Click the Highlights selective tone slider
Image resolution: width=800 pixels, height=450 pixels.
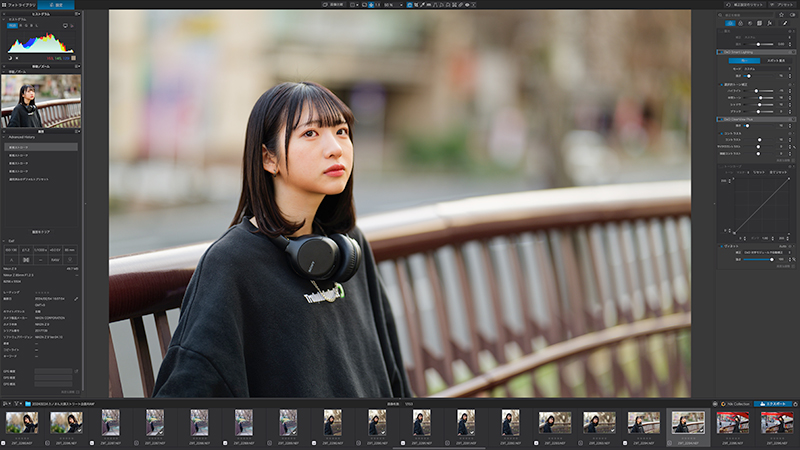[x=758, y=91]
